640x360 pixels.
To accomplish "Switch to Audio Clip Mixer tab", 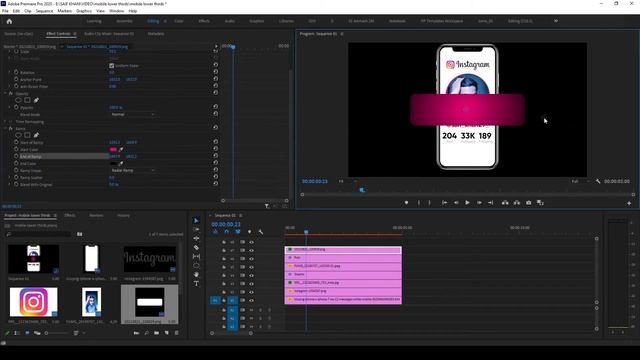I will [109, 34].
